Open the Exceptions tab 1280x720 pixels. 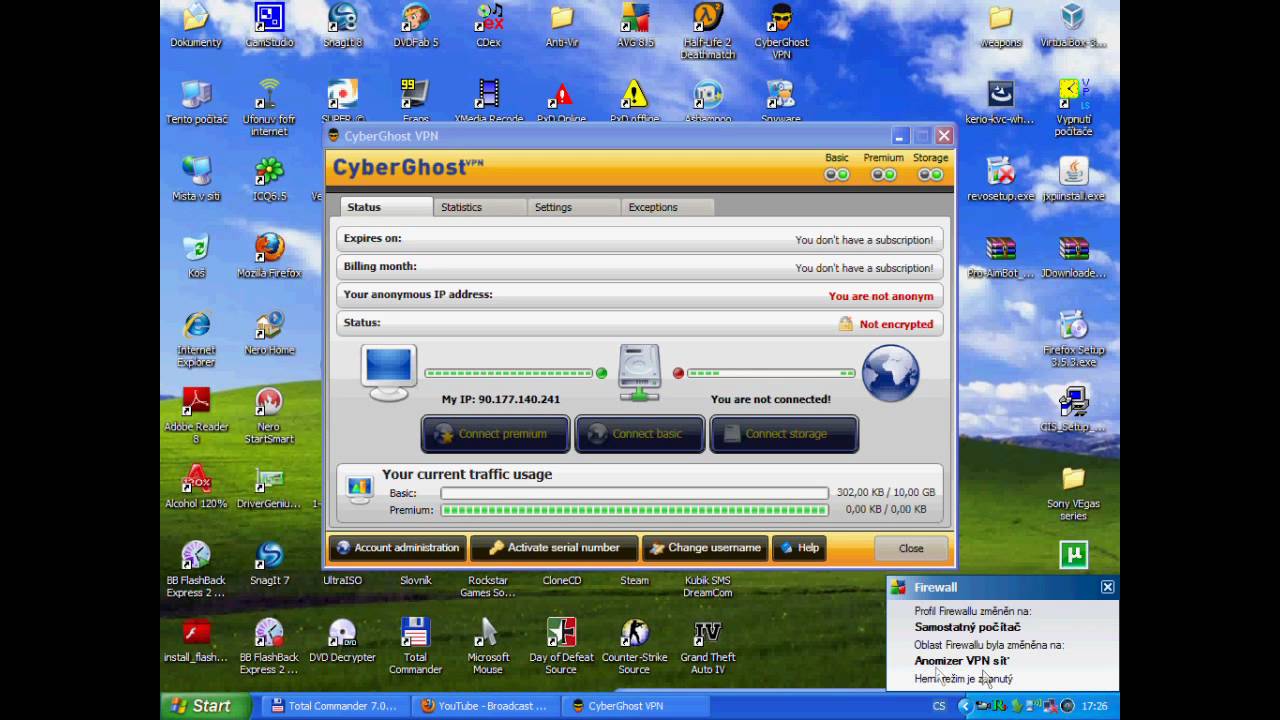pos(667,207)
